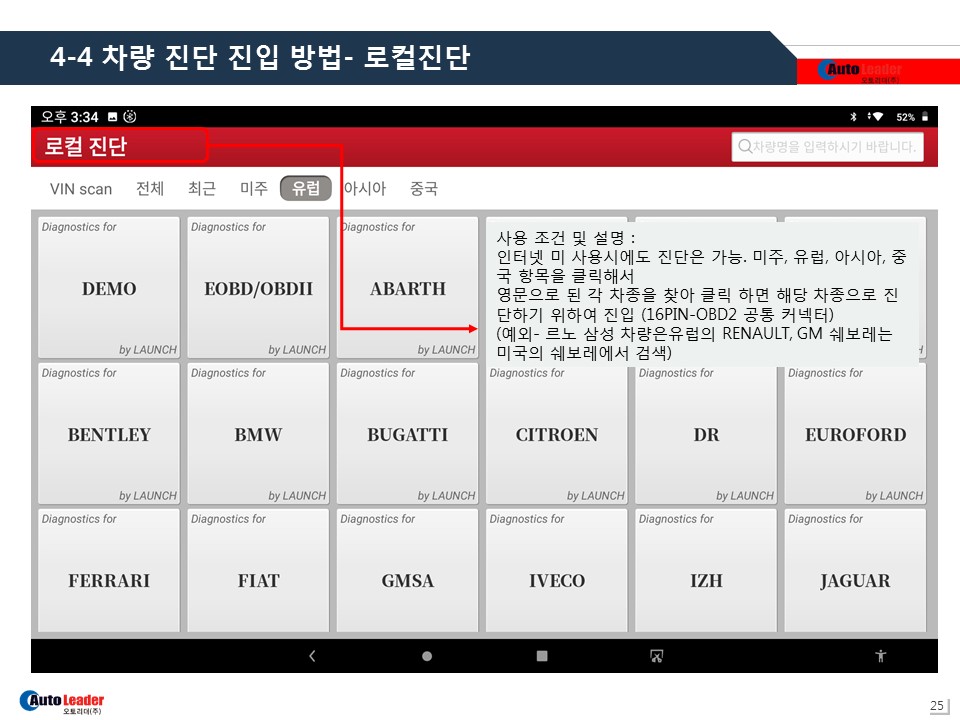Image resolution: width=960 pixels, height=720 pixels.
Task: Open the BMW diagnostics tile
Action: [x=258, y=433]
